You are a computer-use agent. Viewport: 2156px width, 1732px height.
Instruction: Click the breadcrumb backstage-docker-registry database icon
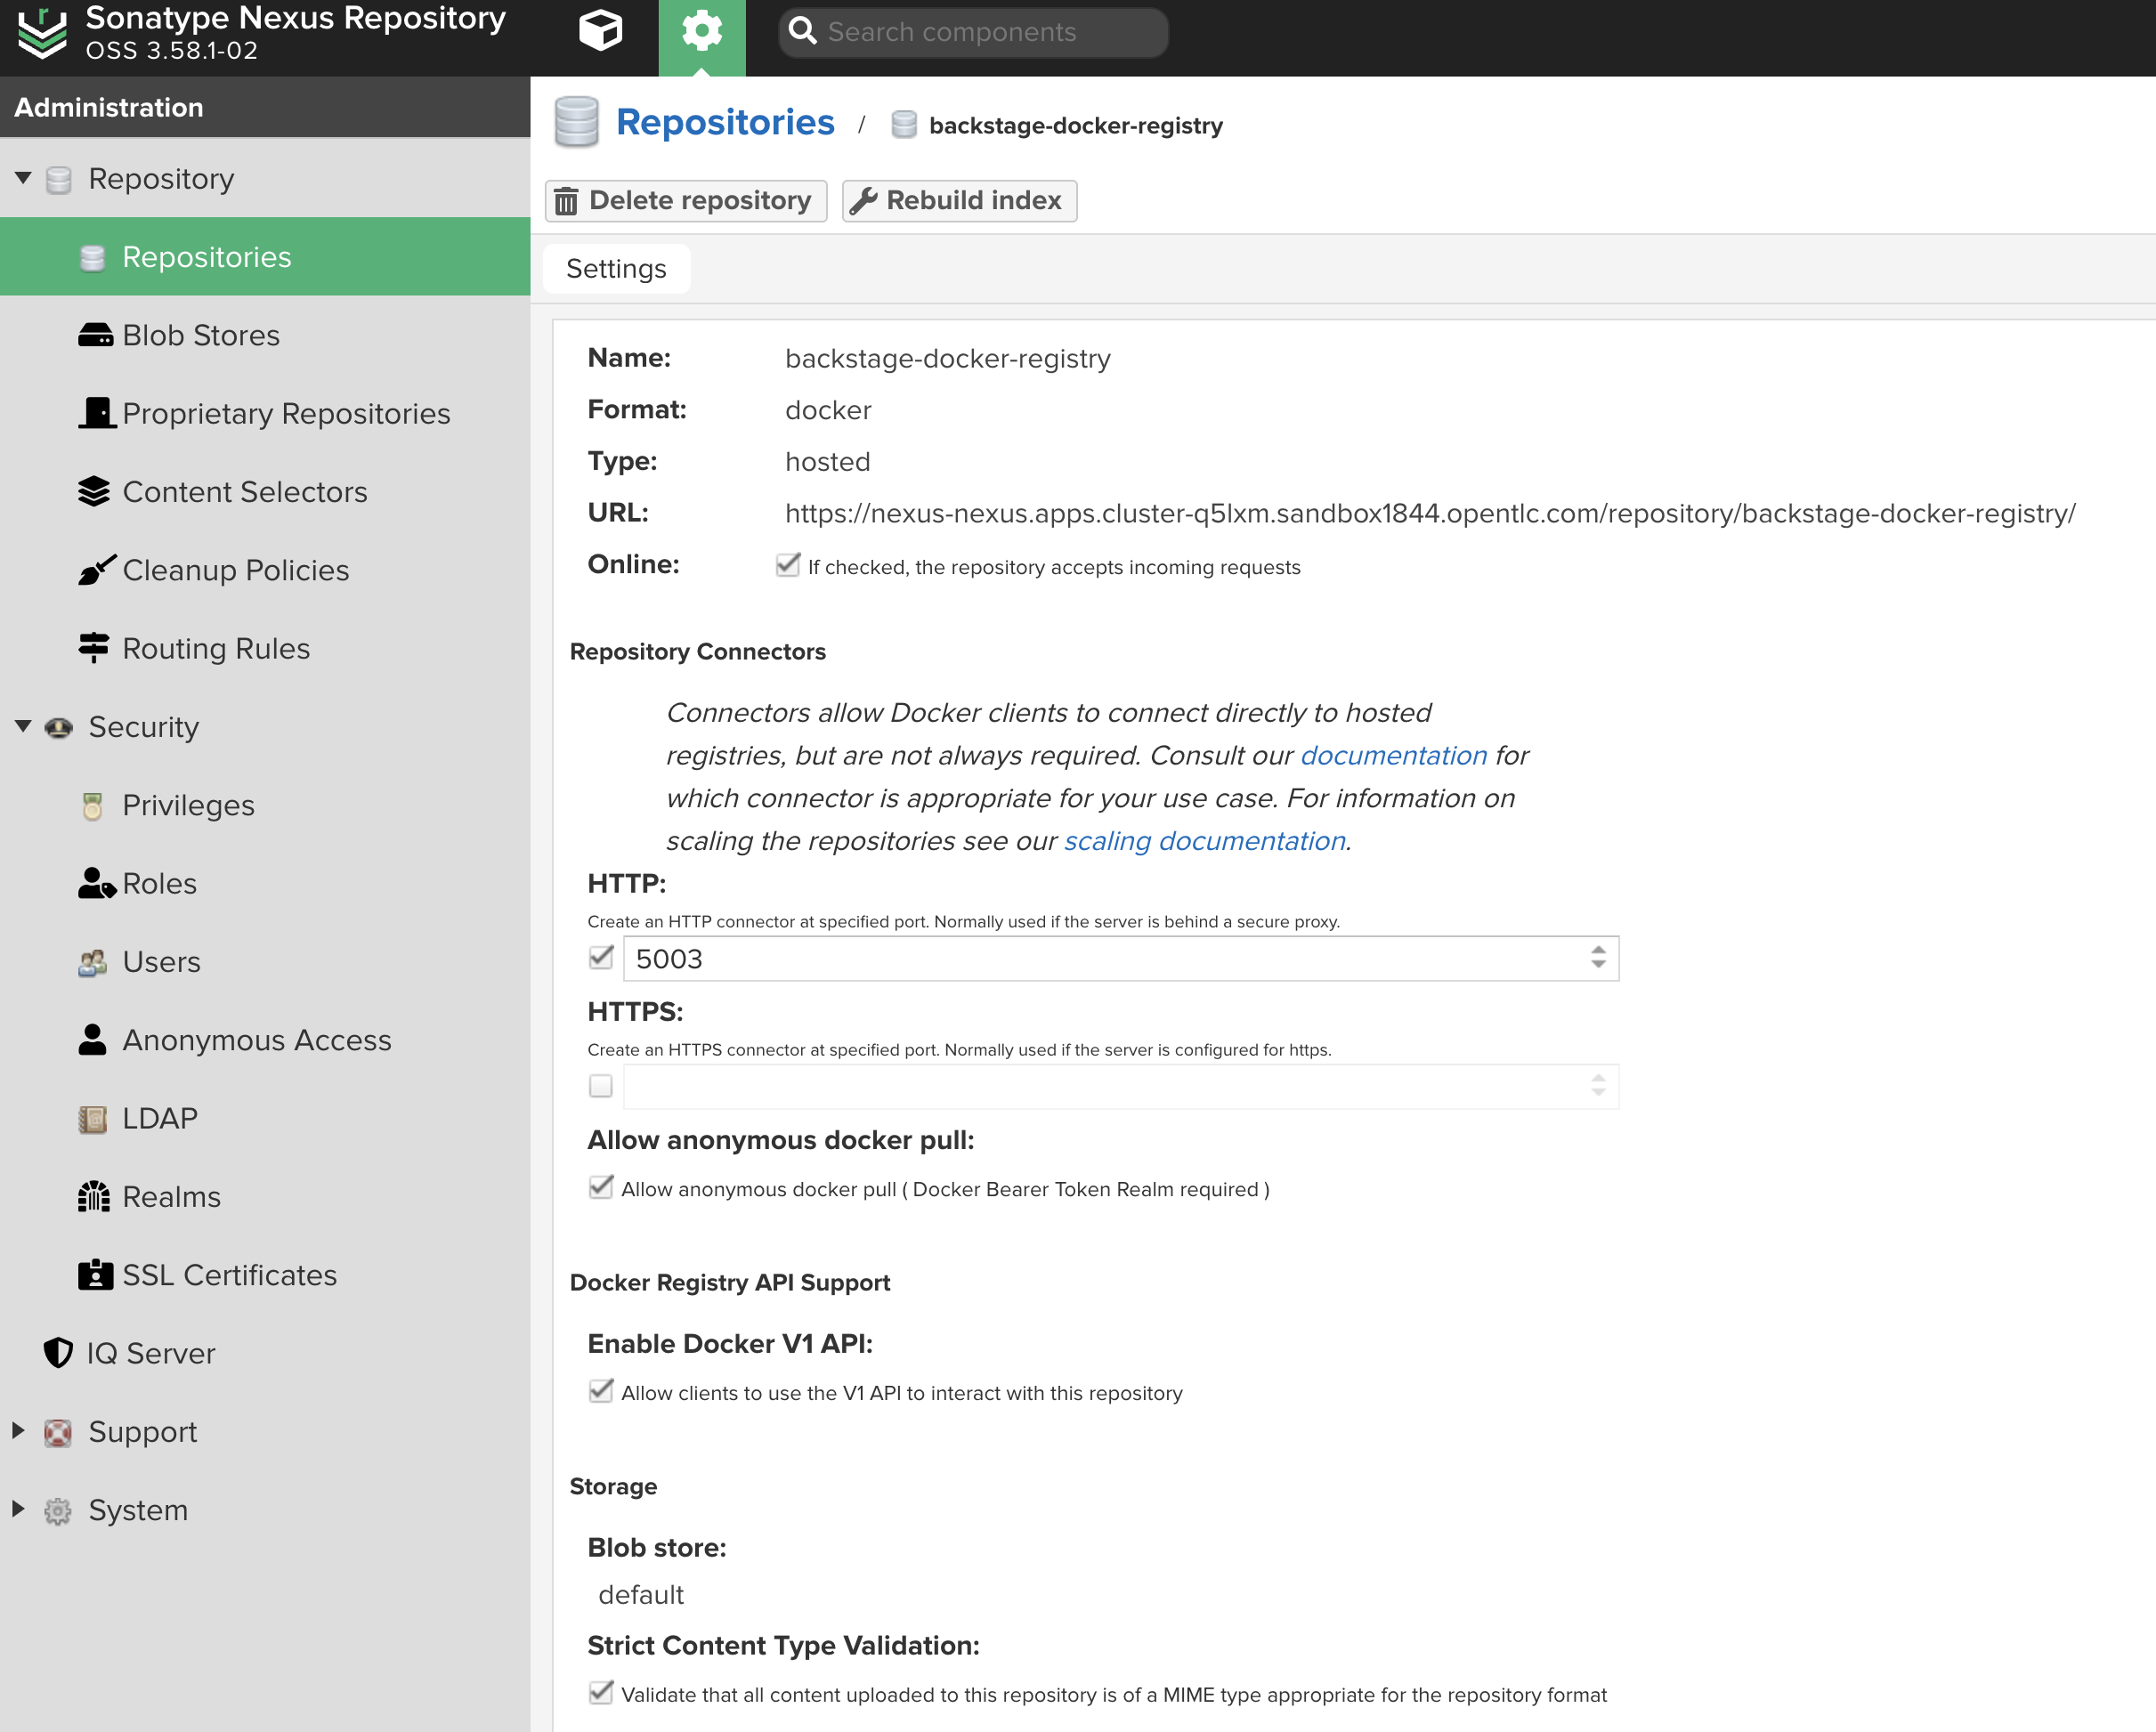pos(904,125)
